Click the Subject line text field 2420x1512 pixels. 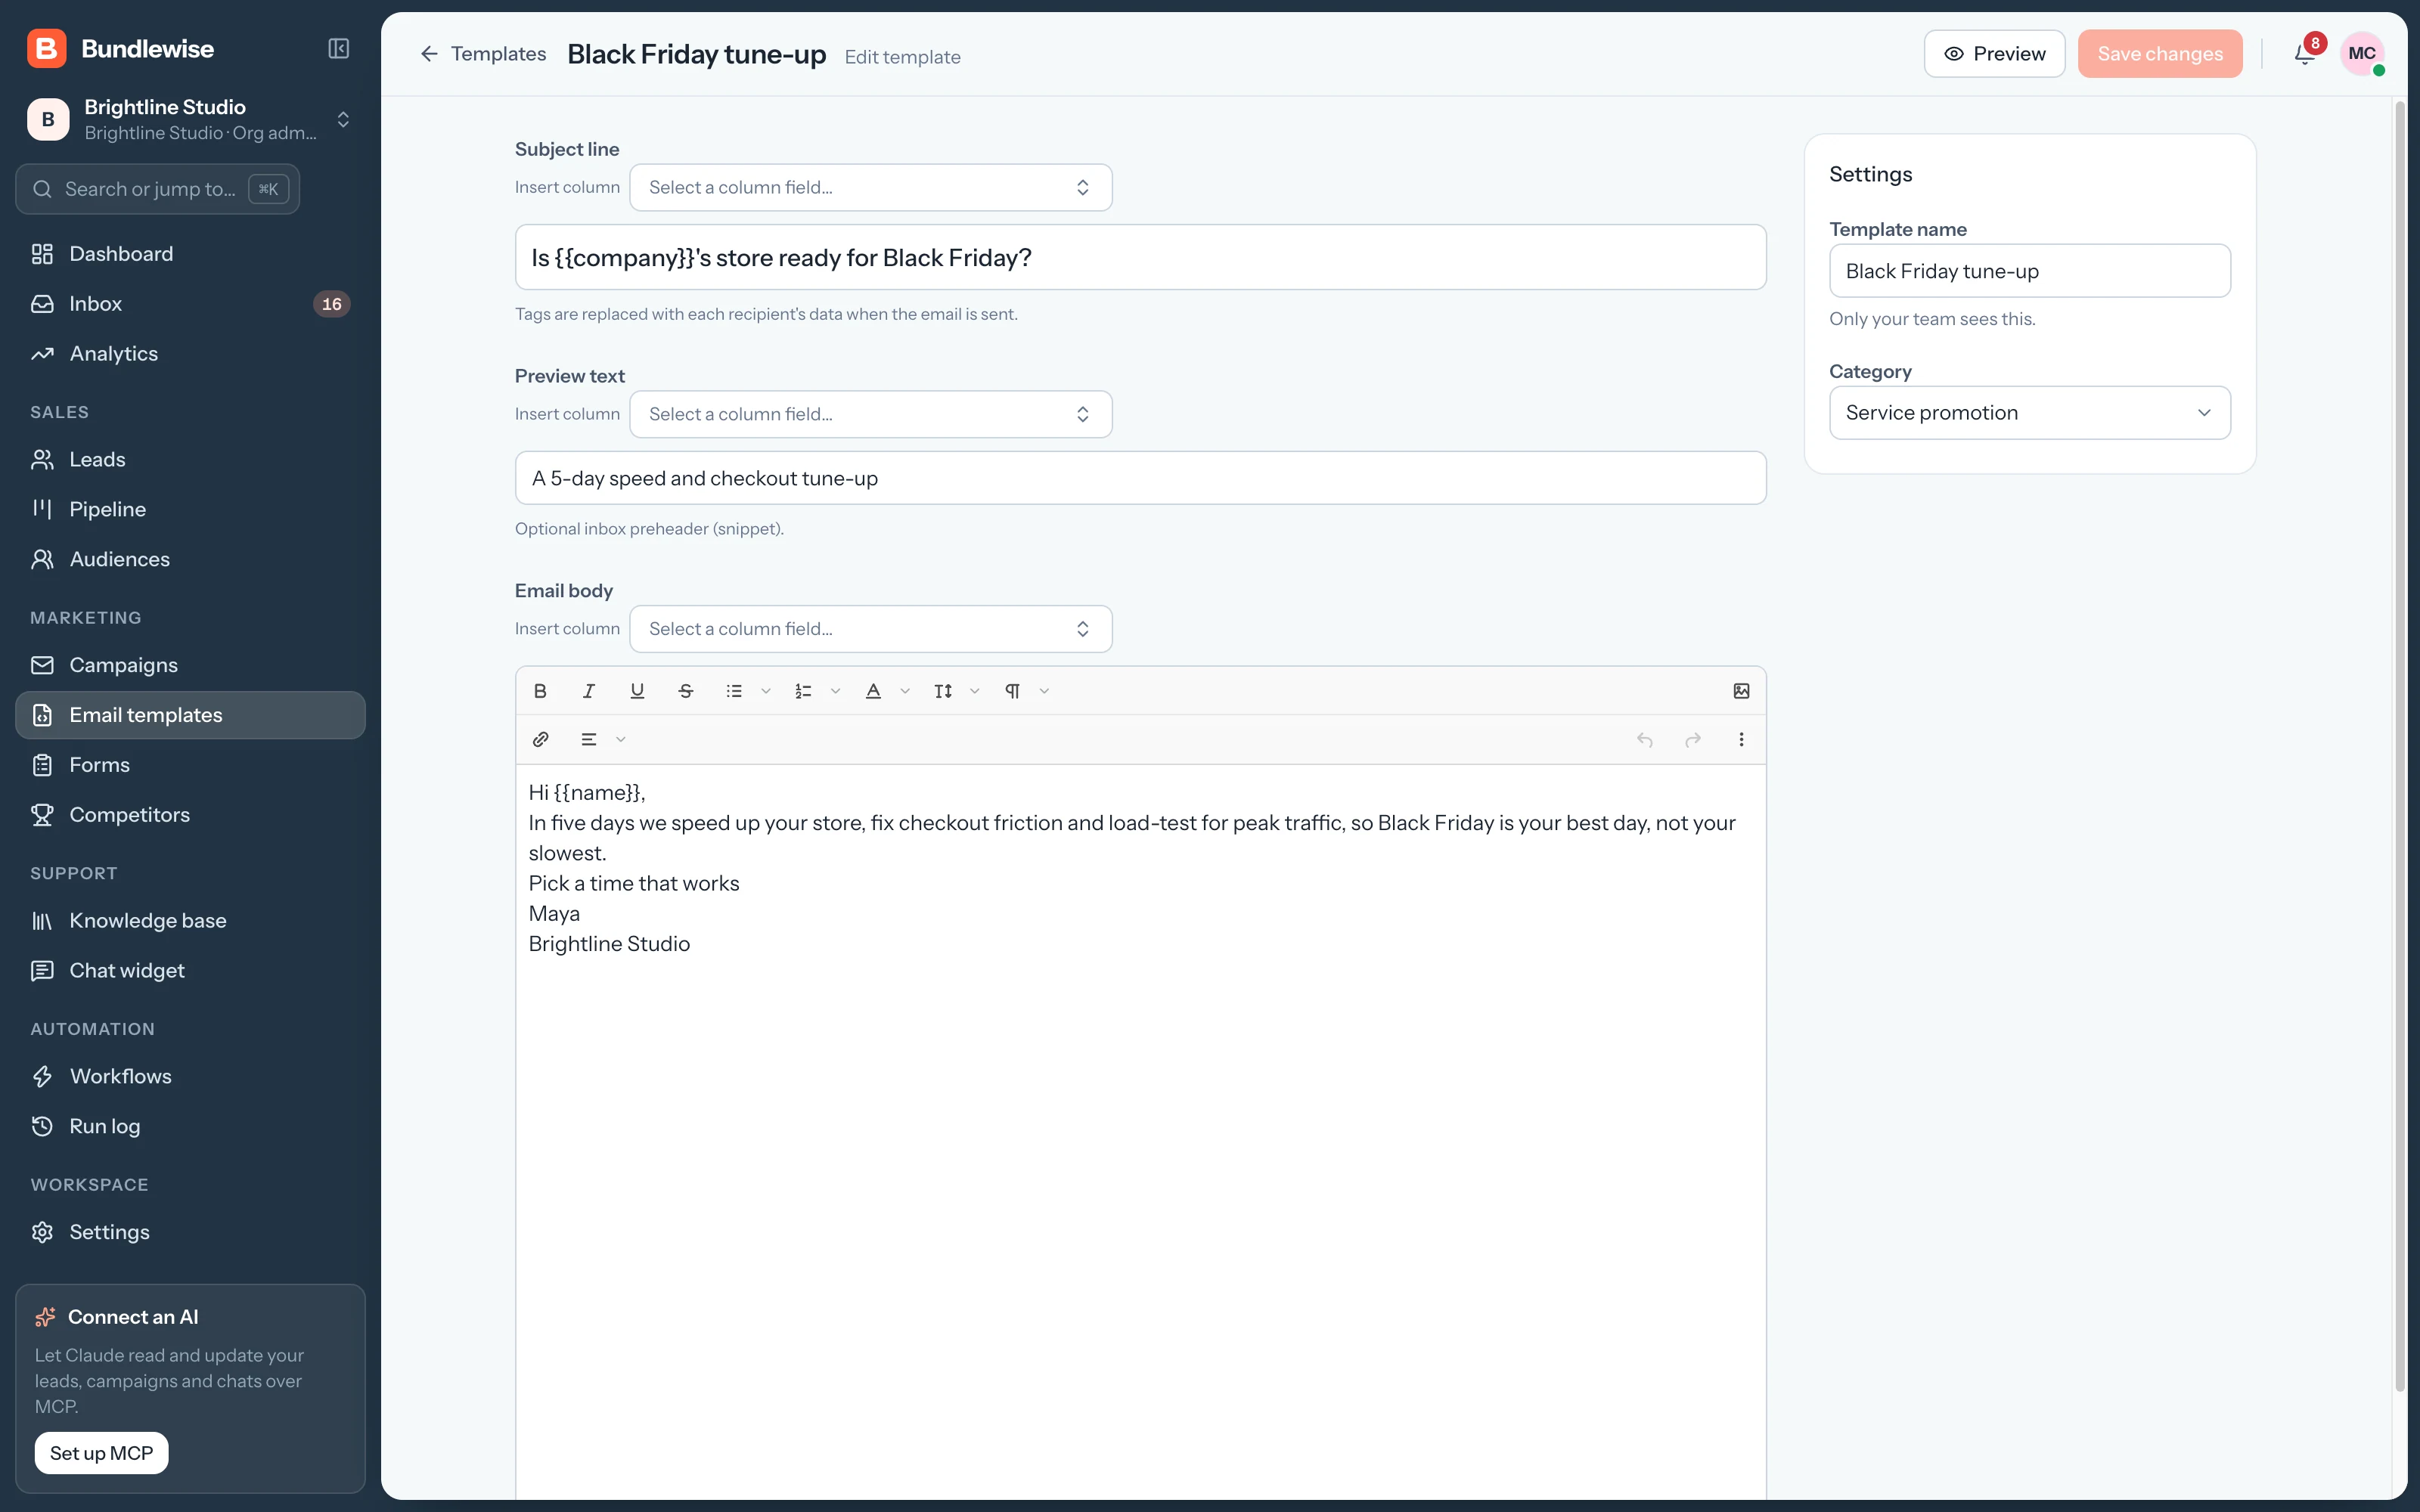(1140, 258)
